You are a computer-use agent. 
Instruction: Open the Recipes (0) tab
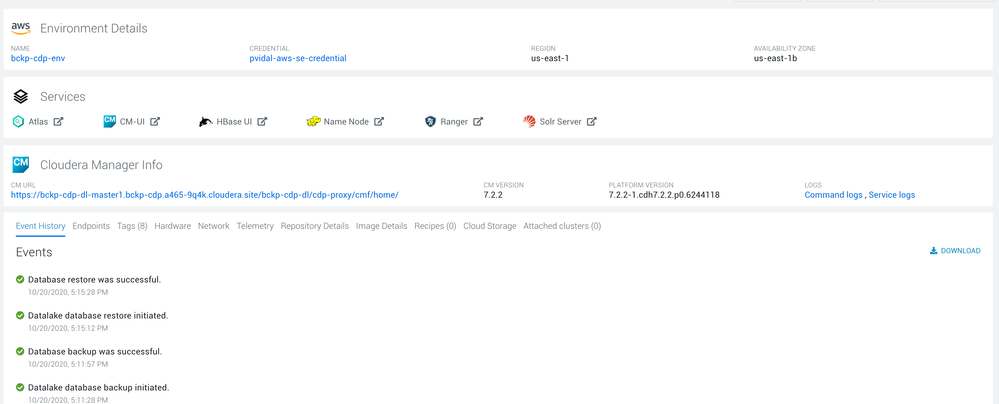pyautogui.click(x=435, y=226)
